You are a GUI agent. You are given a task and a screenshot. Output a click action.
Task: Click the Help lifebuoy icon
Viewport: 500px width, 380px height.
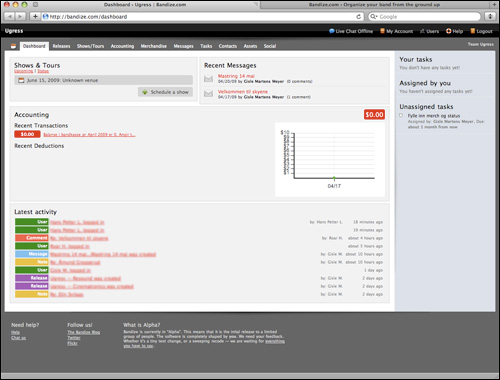(449, 31)
